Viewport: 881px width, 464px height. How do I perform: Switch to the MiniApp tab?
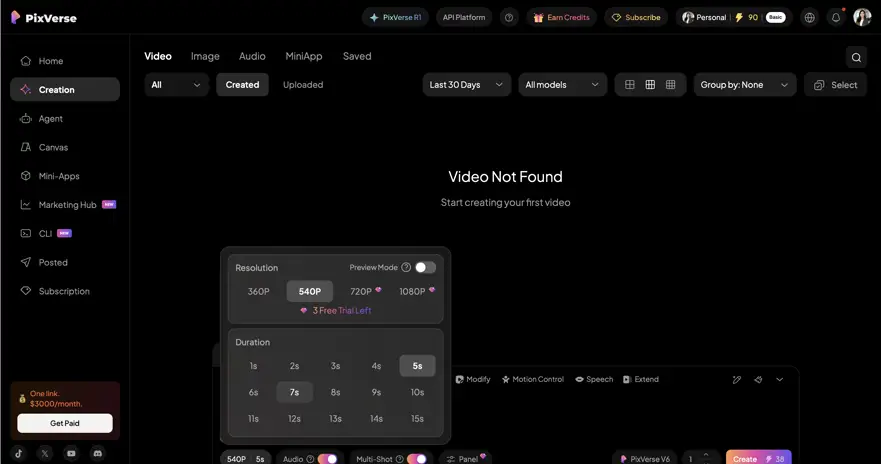coord(304,56)
